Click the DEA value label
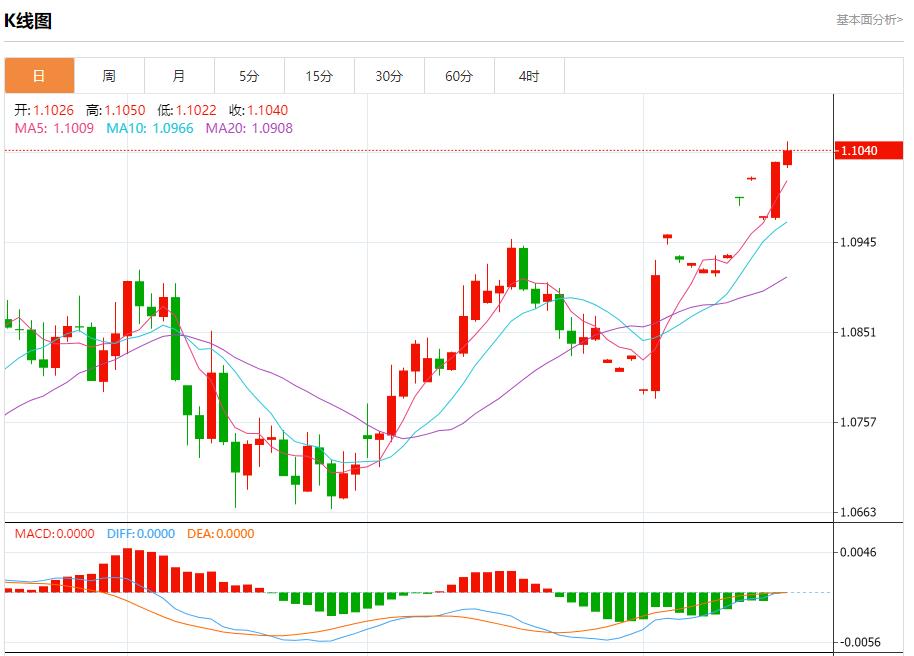 click(220, 534)
